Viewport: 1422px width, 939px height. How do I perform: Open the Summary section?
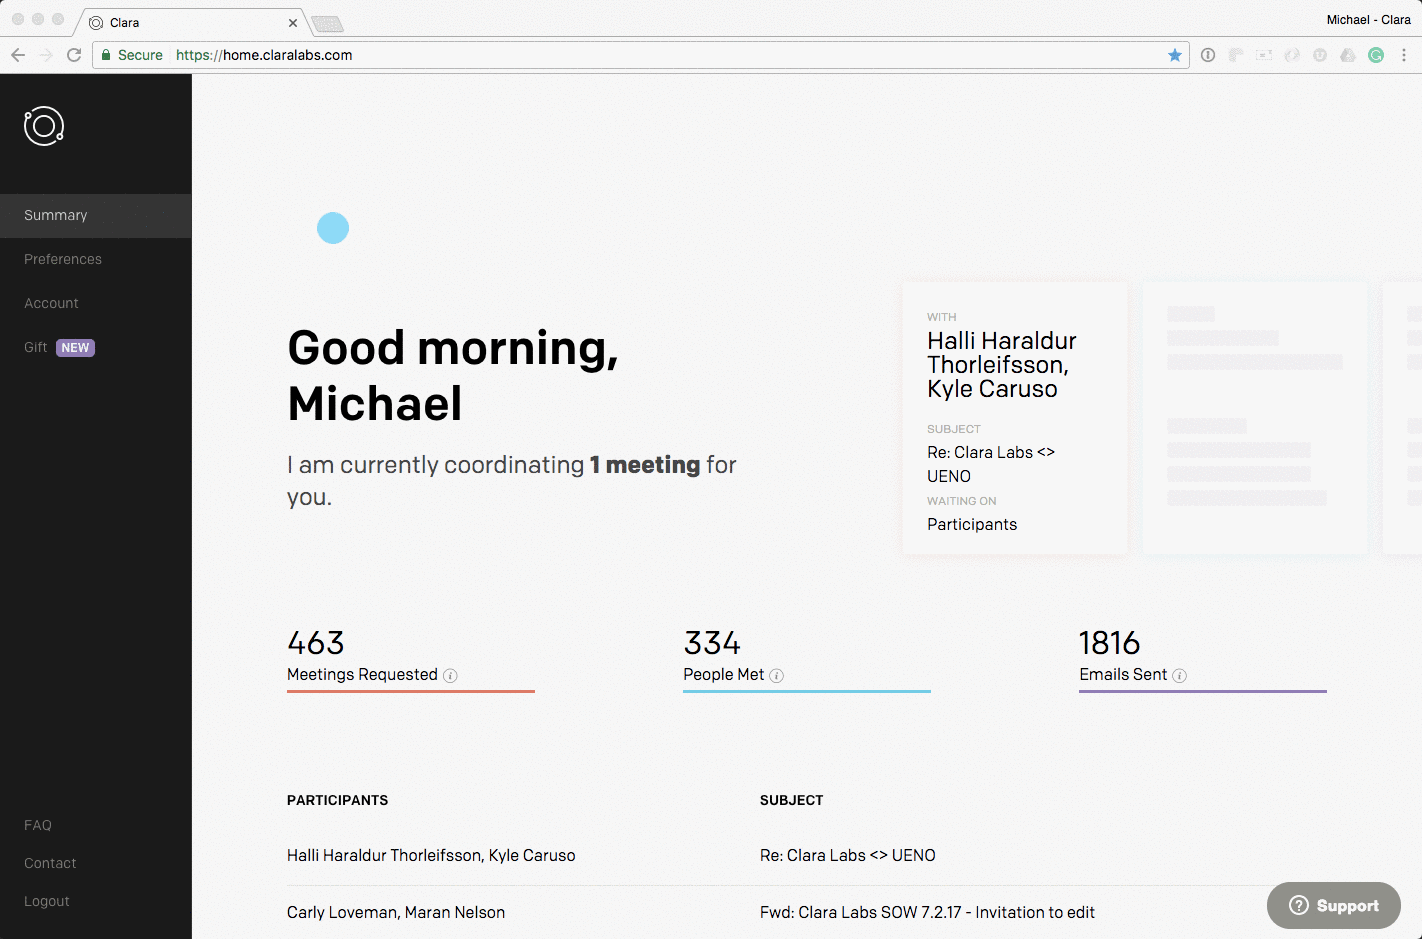pyautogui.click(x=95, y=216)
